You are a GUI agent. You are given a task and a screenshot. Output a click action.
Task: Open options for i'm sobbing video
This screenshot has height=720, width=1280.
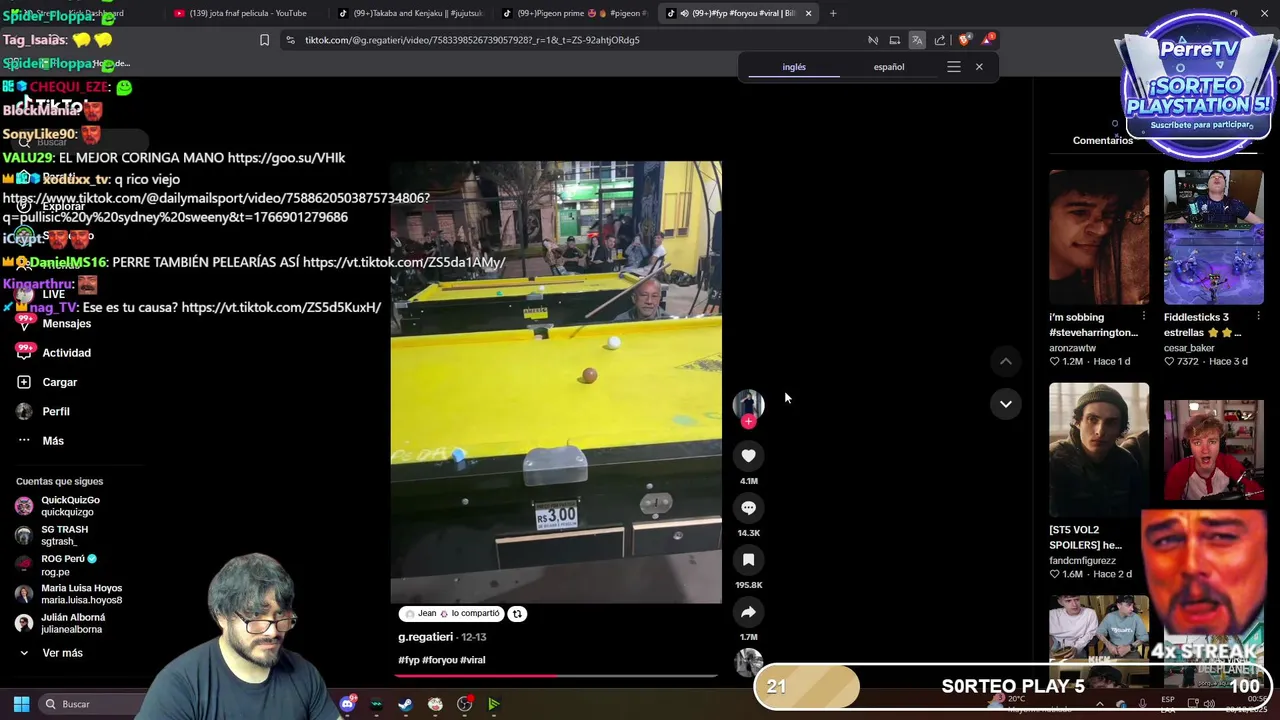1144,317
